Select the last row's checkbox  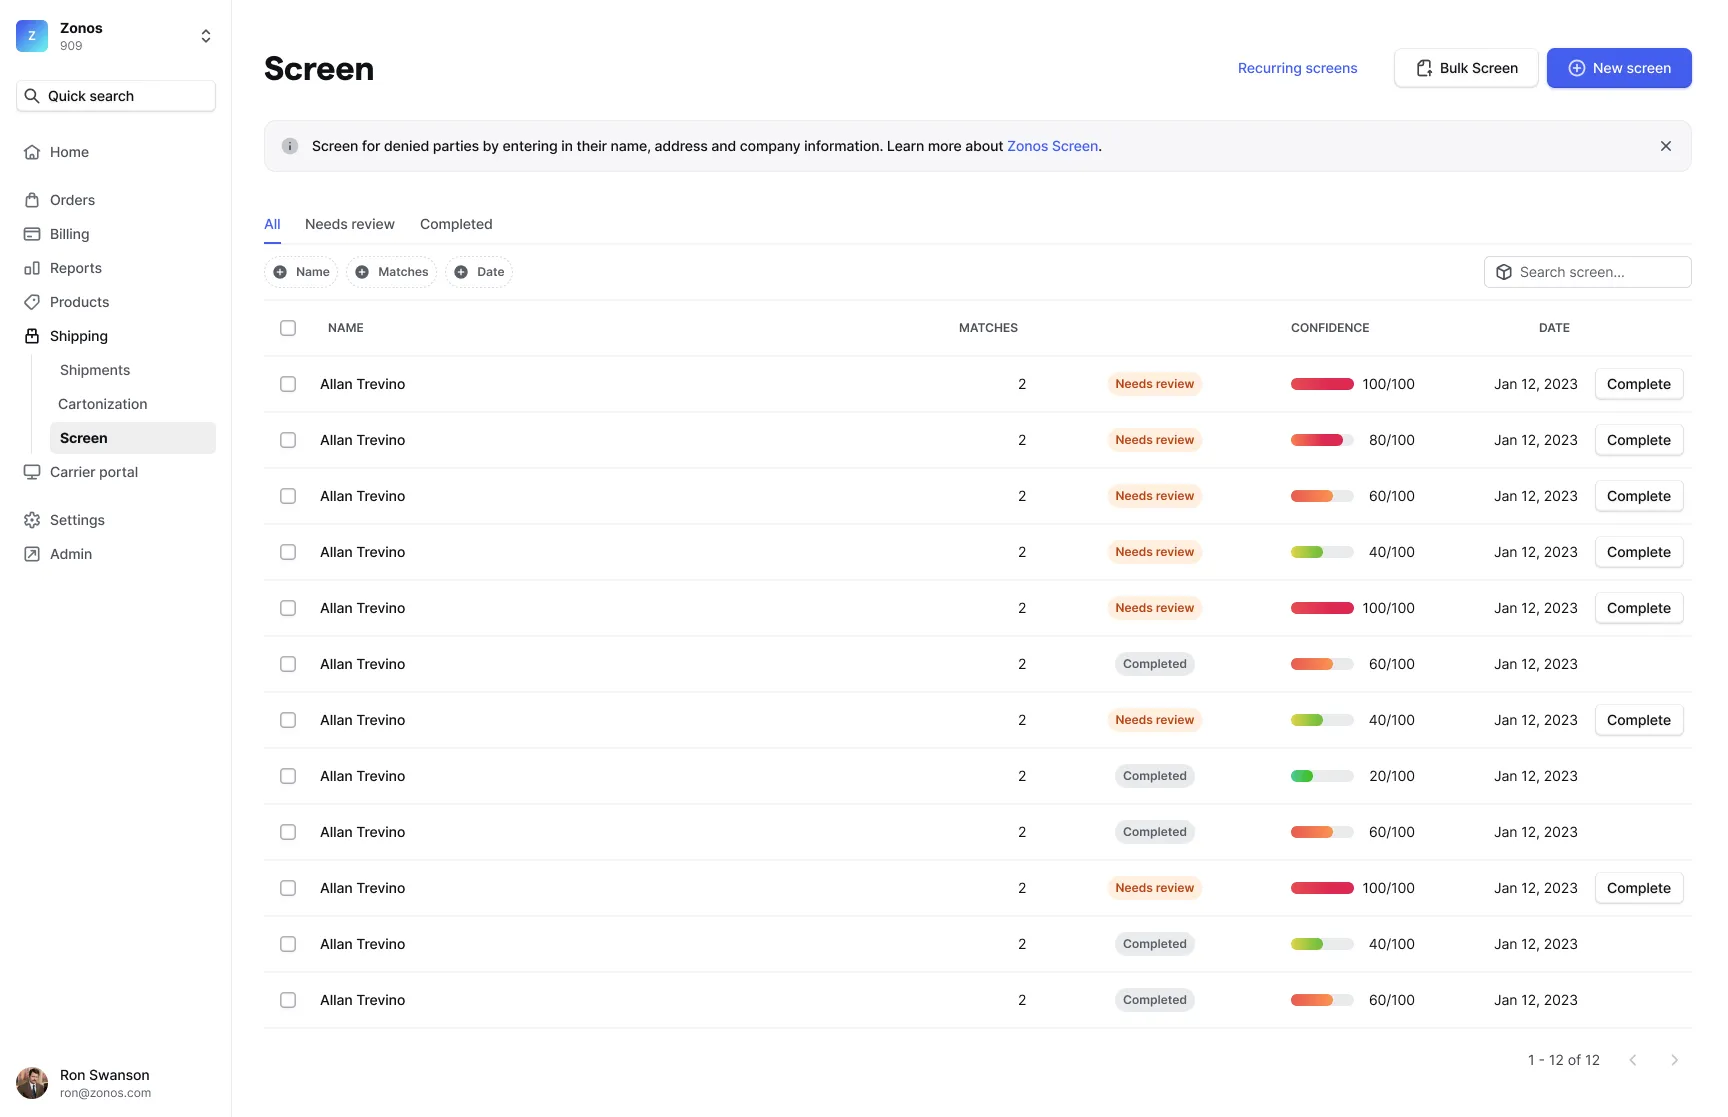click(288, 1000)
